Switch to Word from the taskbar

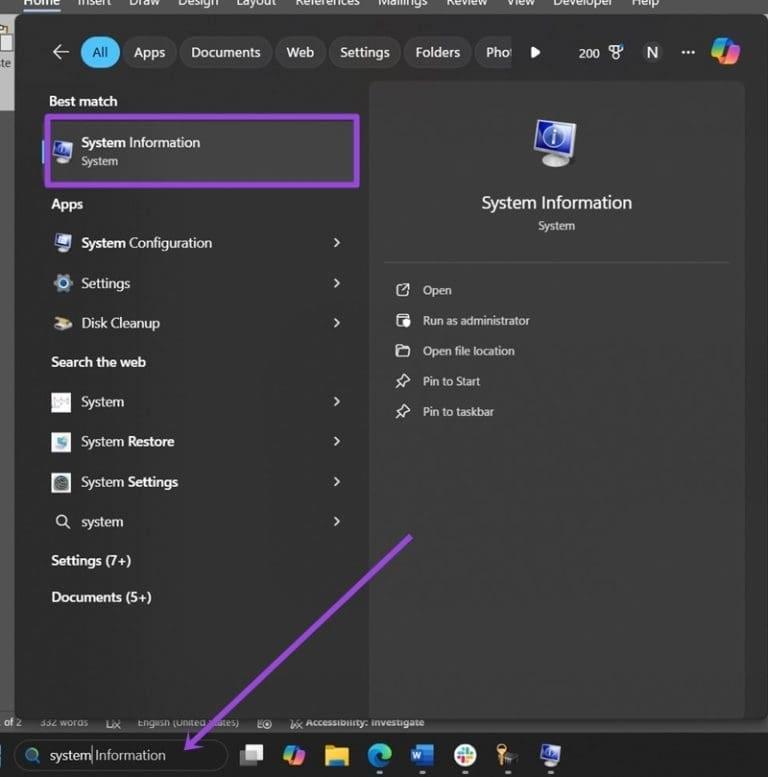click(422, 755)
